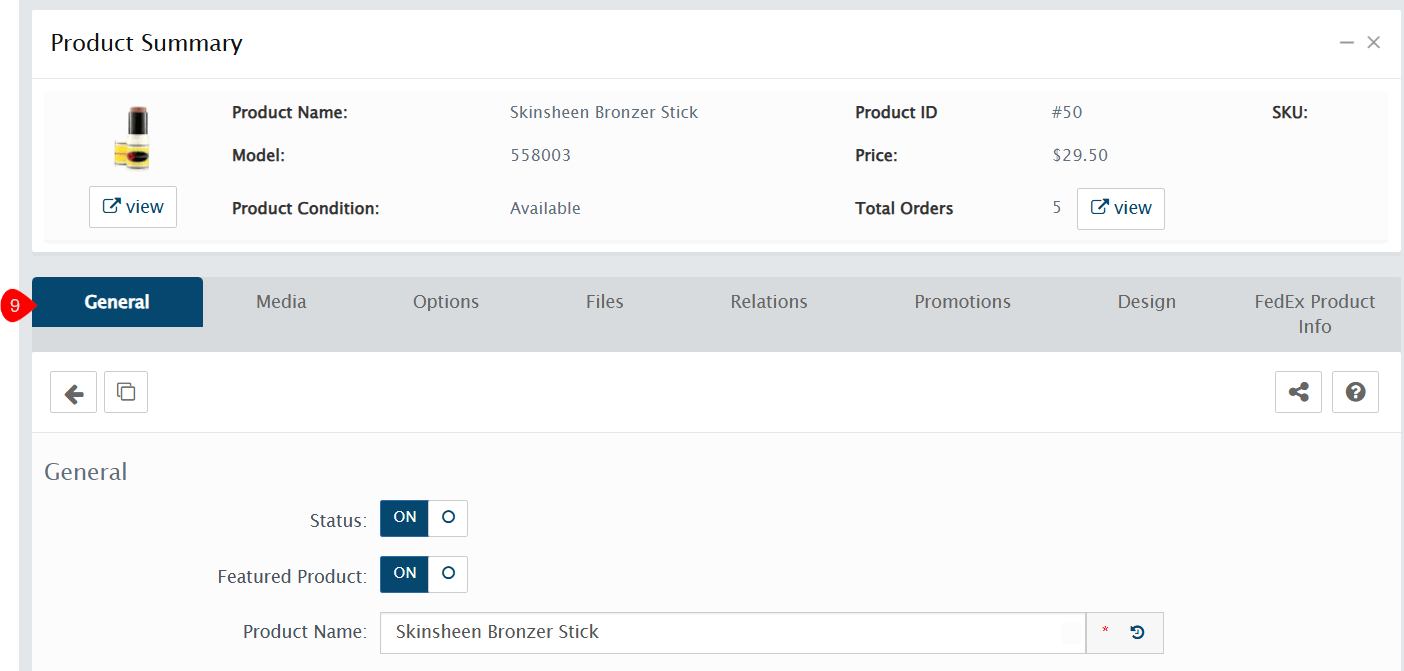This screenshot has width=1404, height=671.
Task: Click view button next to Total Orders
Action: pyautogui.click(x=1120, y=209)
